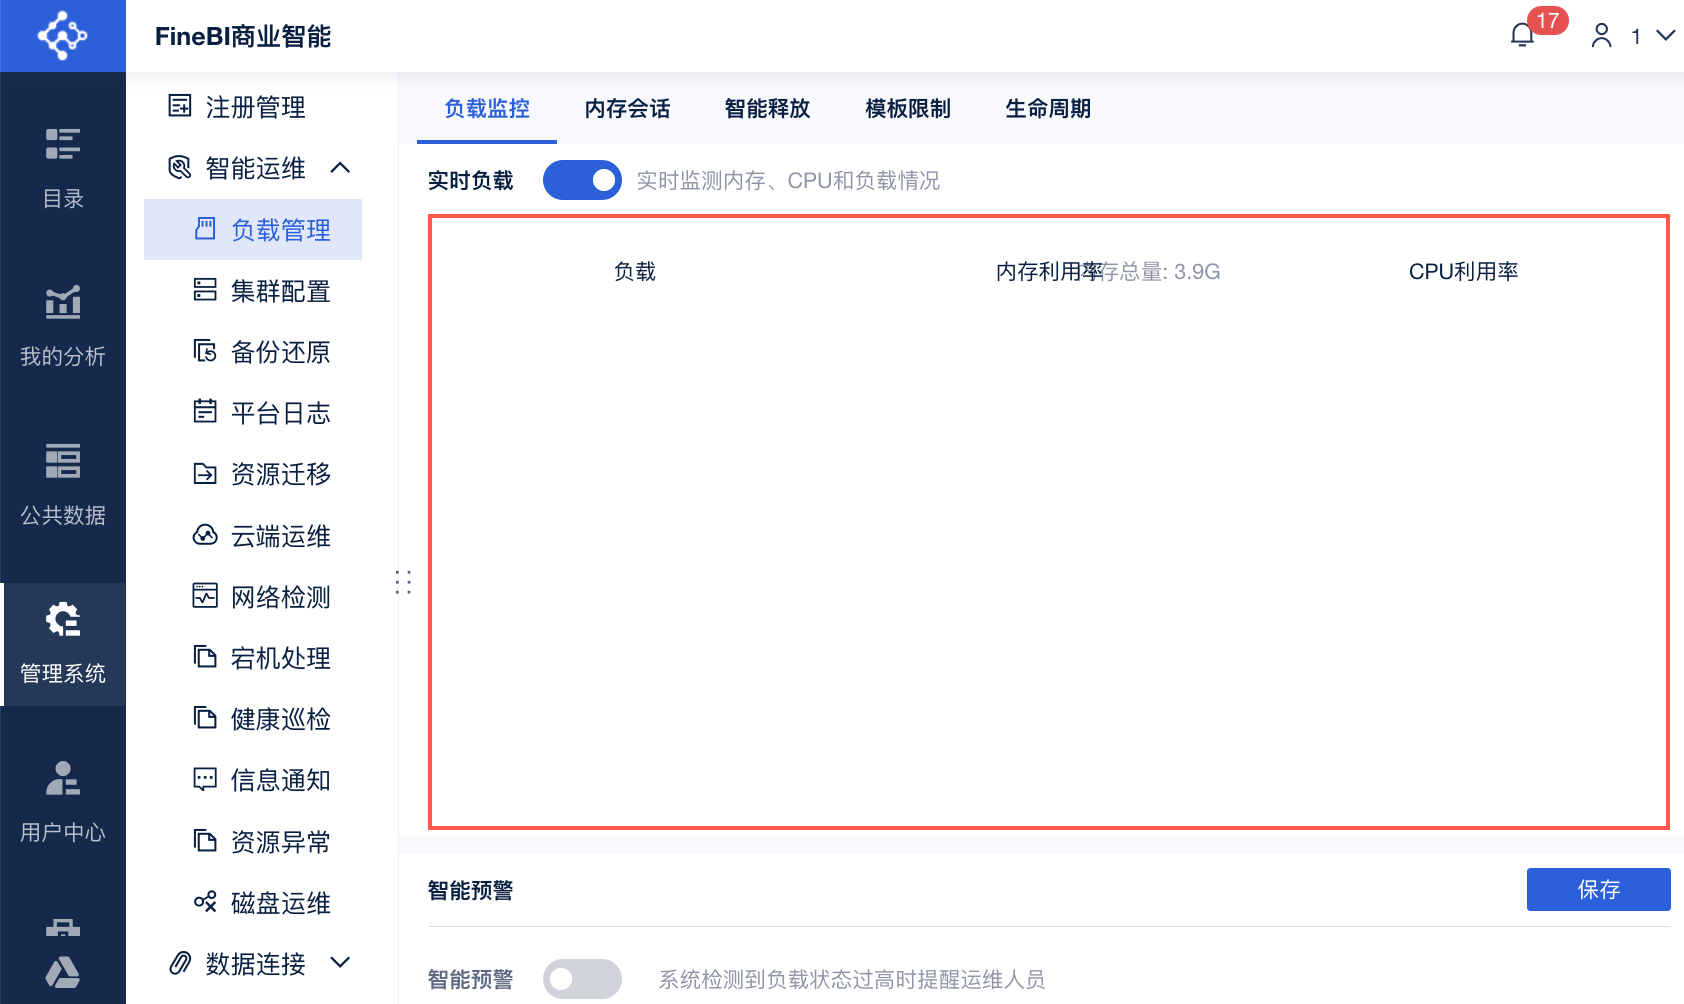Click the 宕机处理 menu label
The image size is (1684, 1004).
coord(281,658)
